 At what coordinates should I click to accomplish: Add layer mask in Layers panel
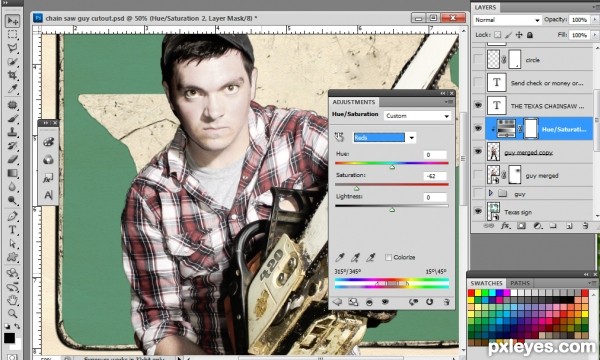[x=521, y=226]
